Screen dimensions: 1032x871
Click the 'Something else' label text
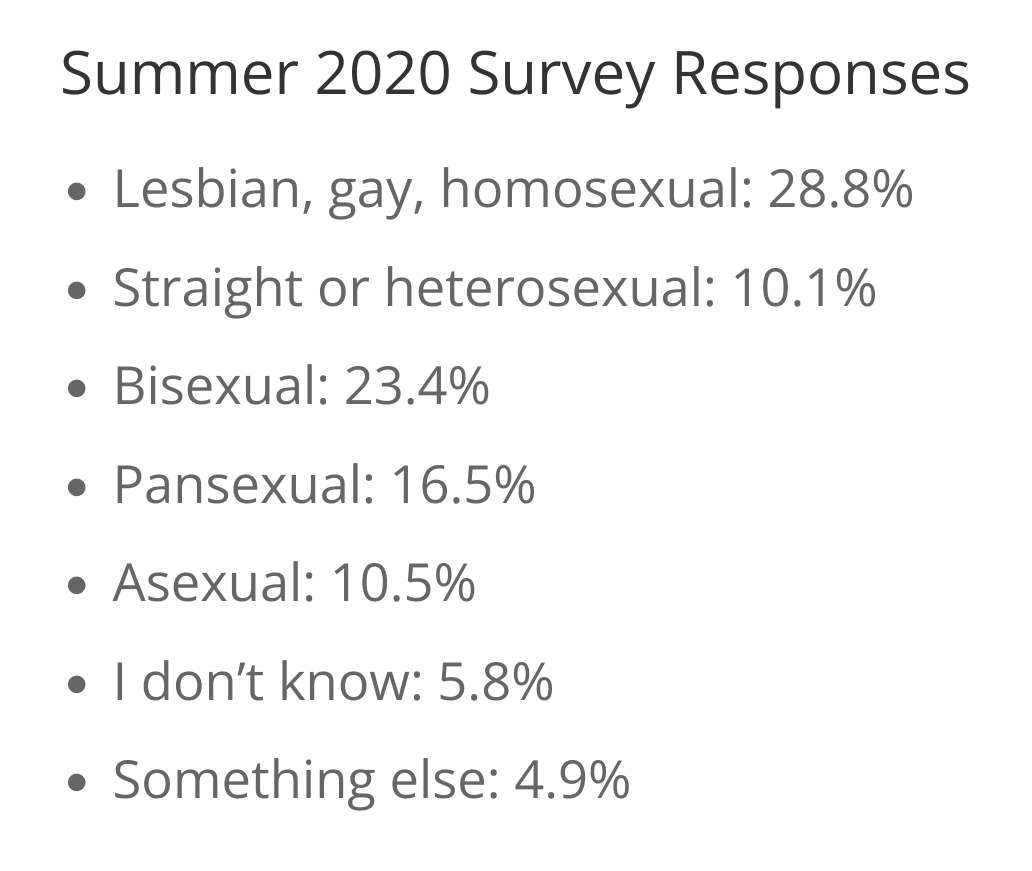(300, 780)
